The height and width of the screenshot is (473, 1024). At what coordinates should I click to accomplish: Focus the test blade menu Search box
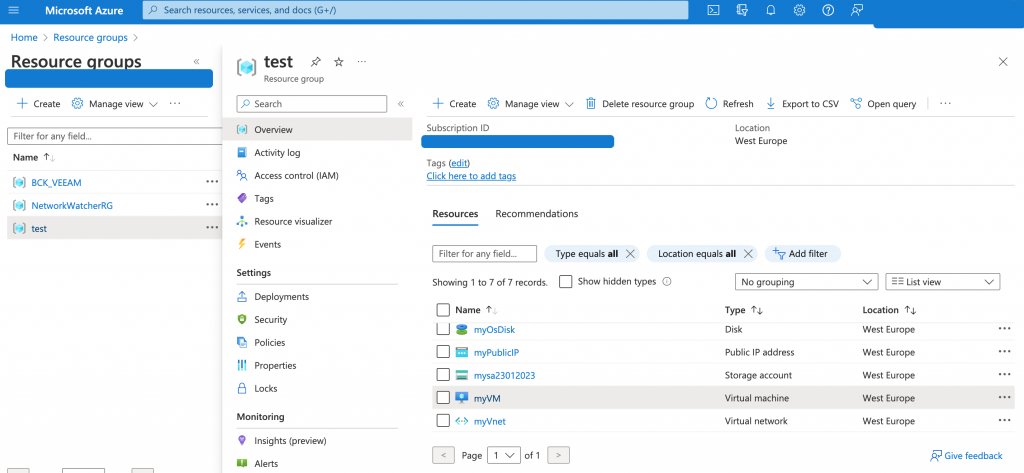tap(312, 104)
